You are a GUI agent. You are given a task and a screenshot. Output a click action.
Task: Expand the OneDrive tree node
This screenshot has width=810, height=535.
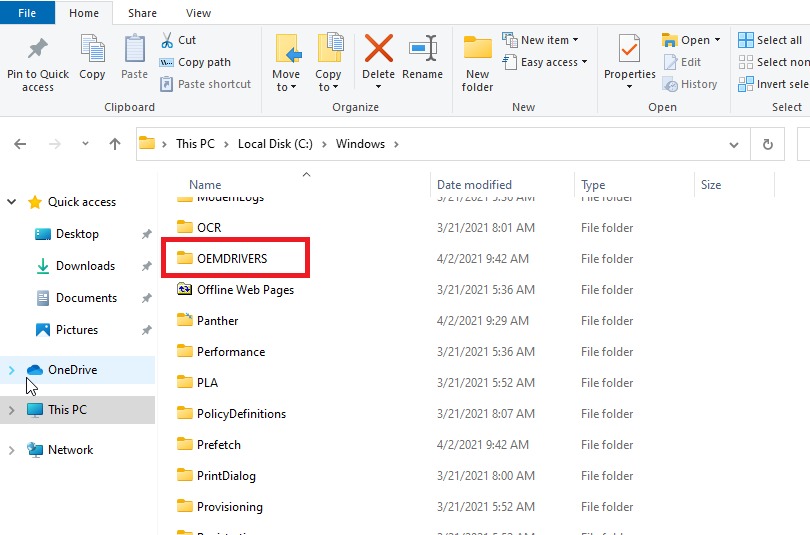click(12, 370)
